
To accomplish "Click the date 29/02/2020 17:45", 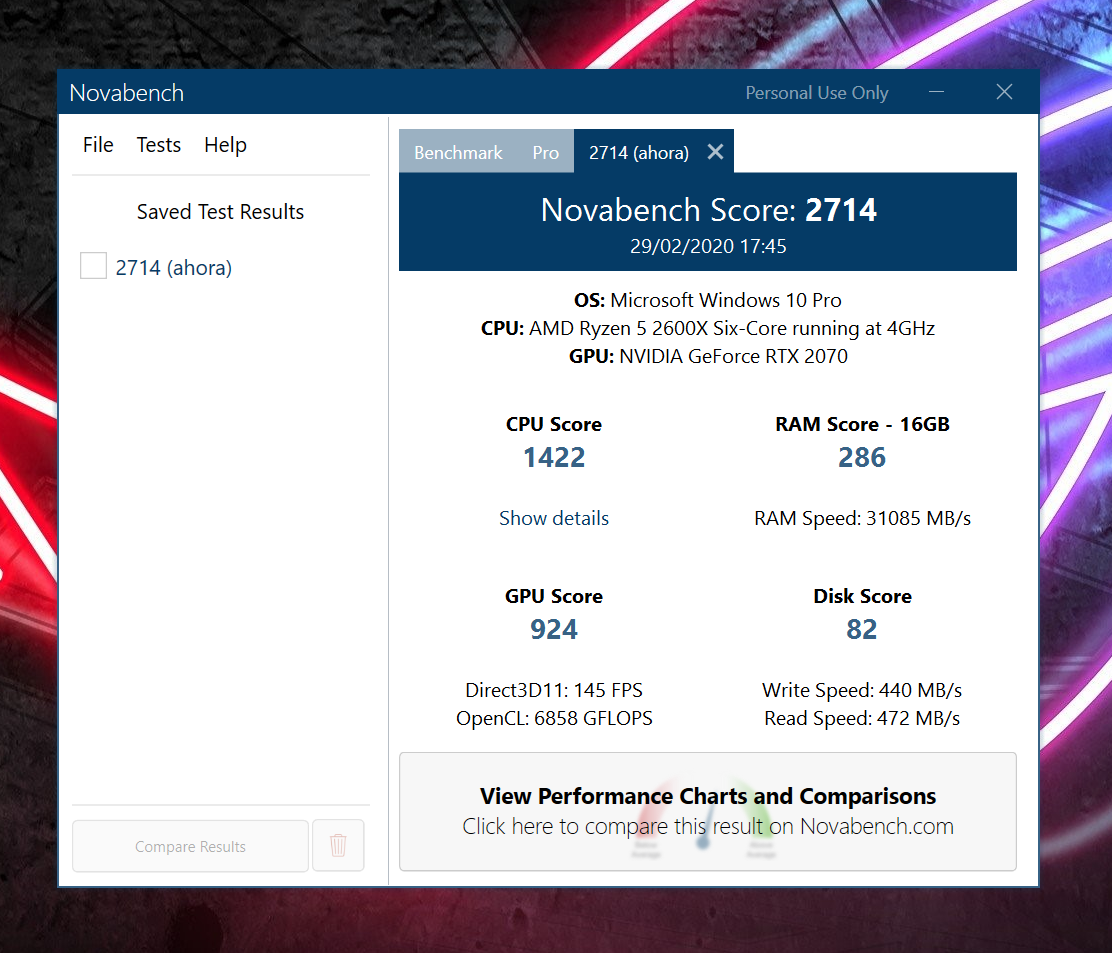I will point(708,246).
